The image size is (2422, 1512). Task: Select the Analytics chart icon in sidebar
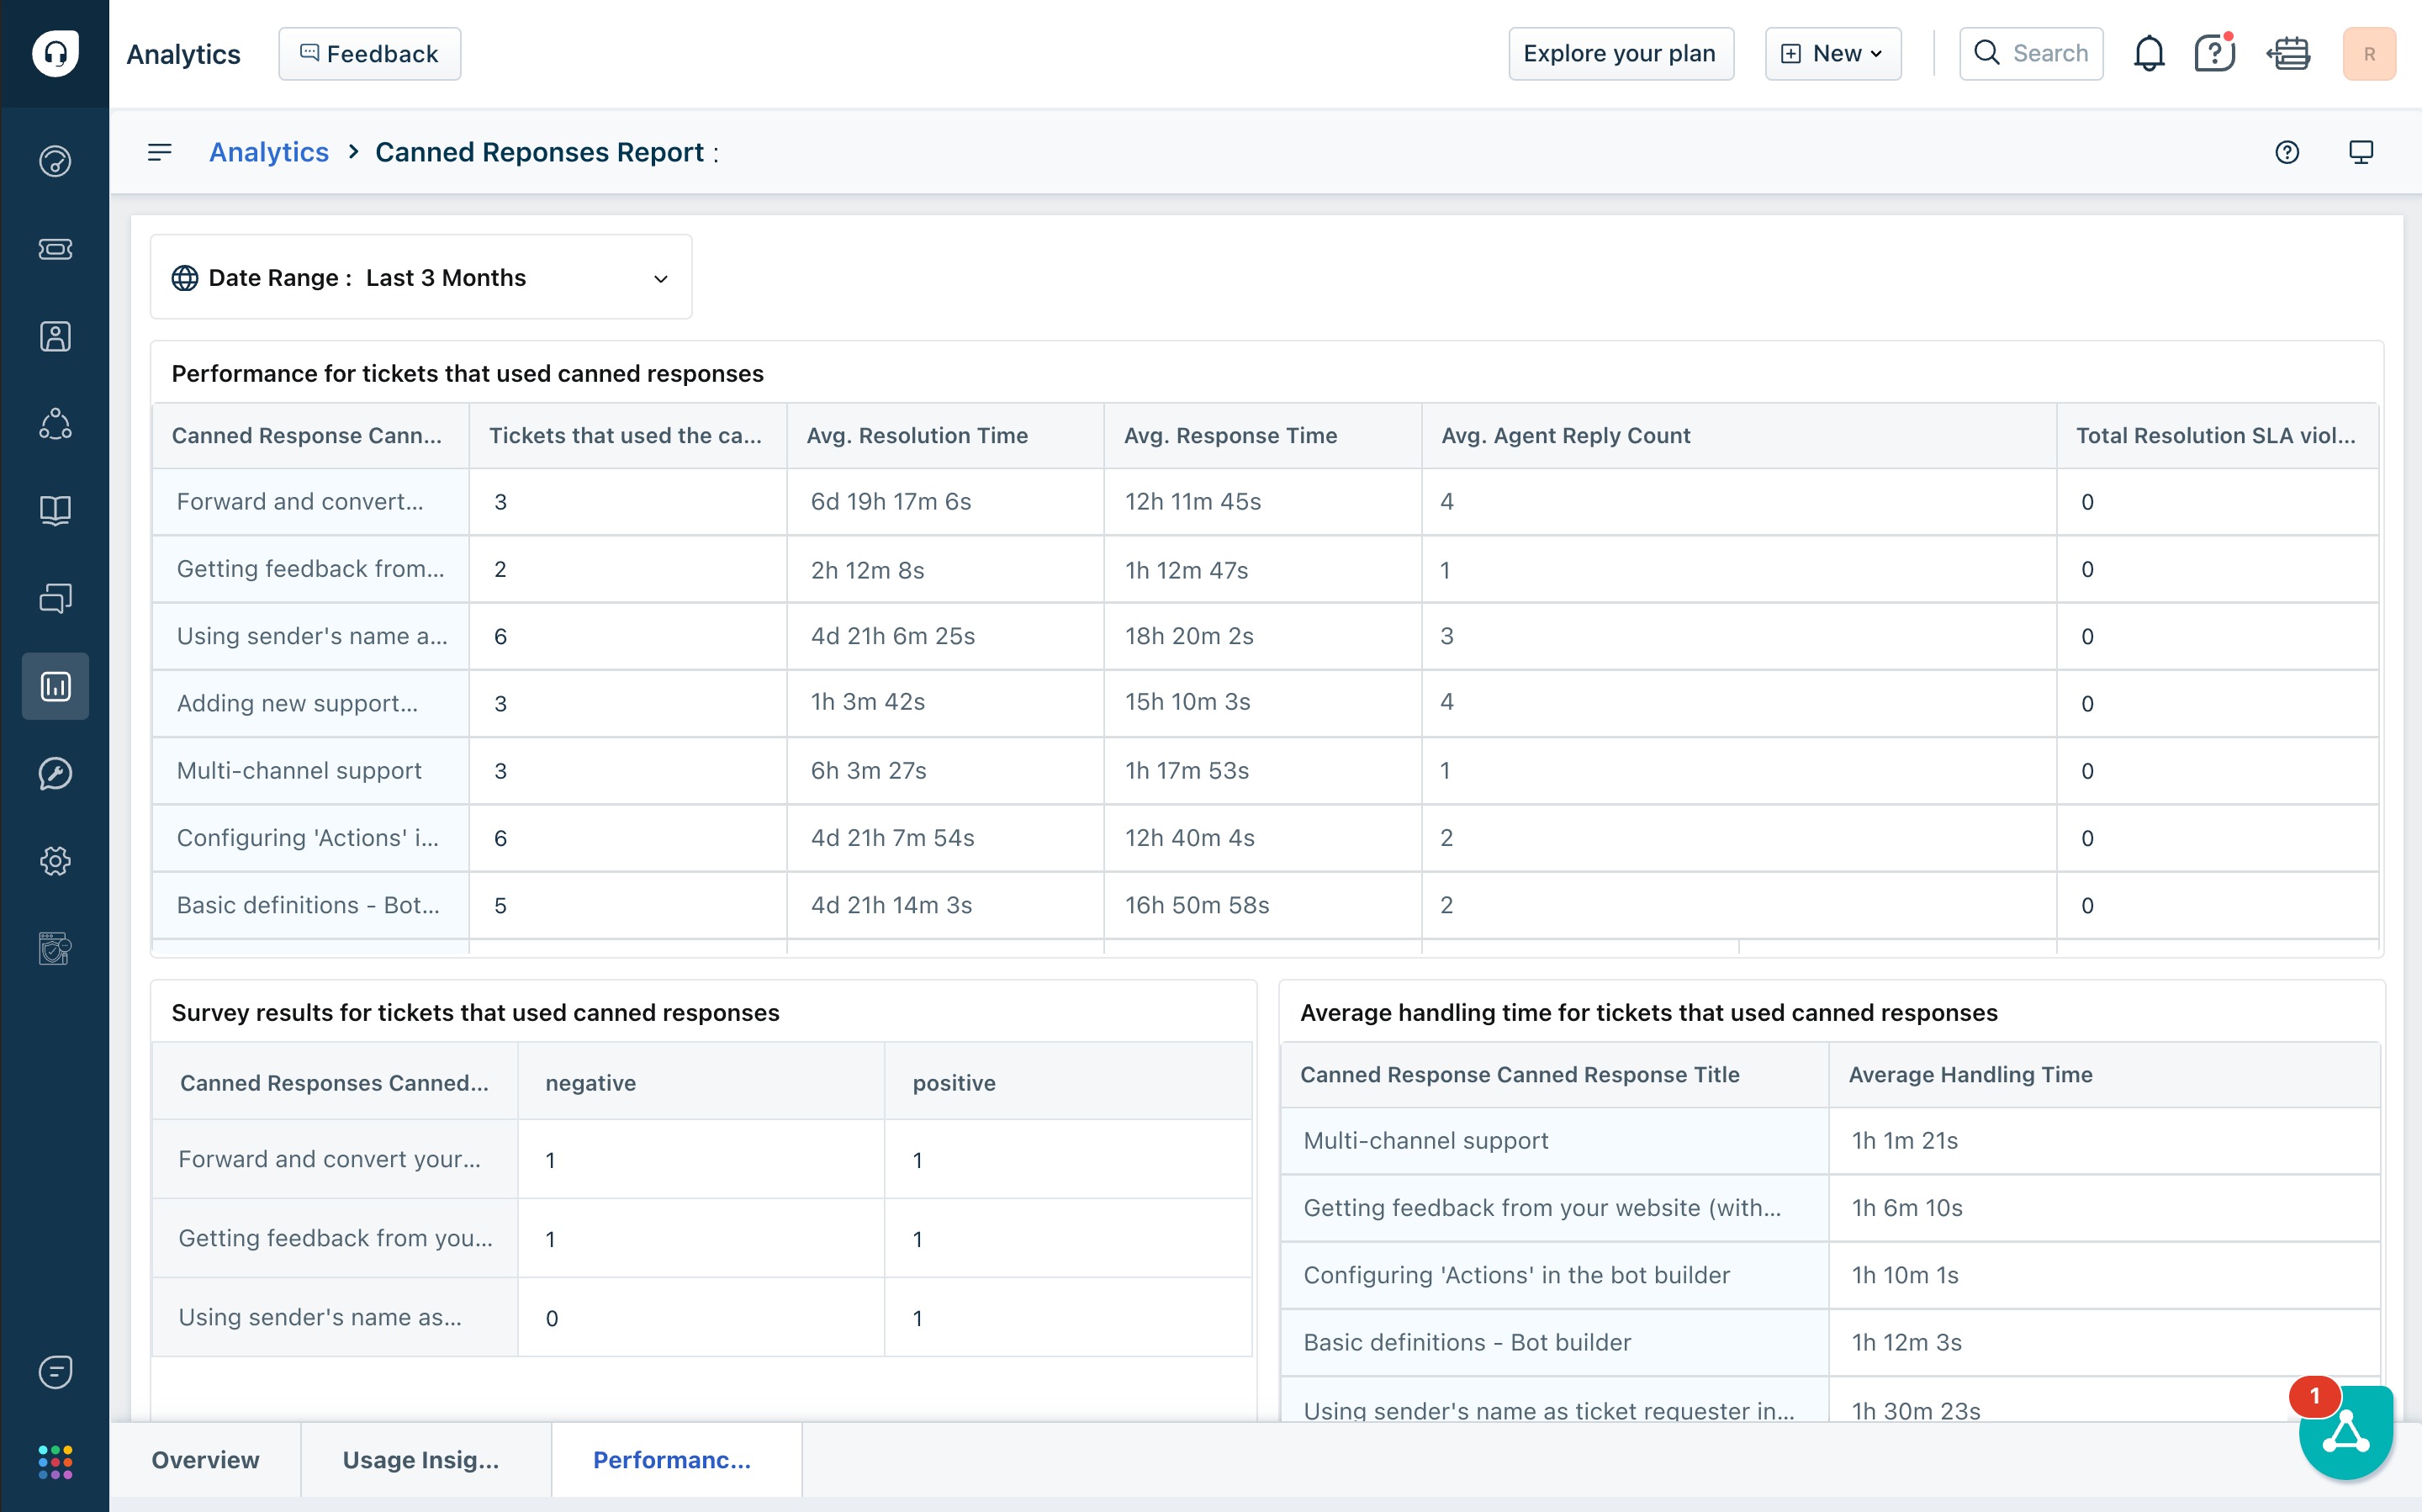tap(55, 686)
